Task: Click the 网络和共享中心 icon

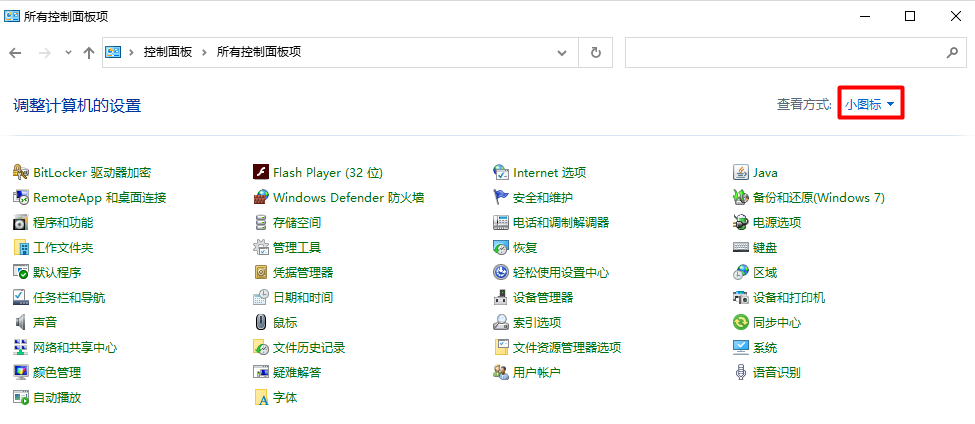Action: (x=21, y=347)
